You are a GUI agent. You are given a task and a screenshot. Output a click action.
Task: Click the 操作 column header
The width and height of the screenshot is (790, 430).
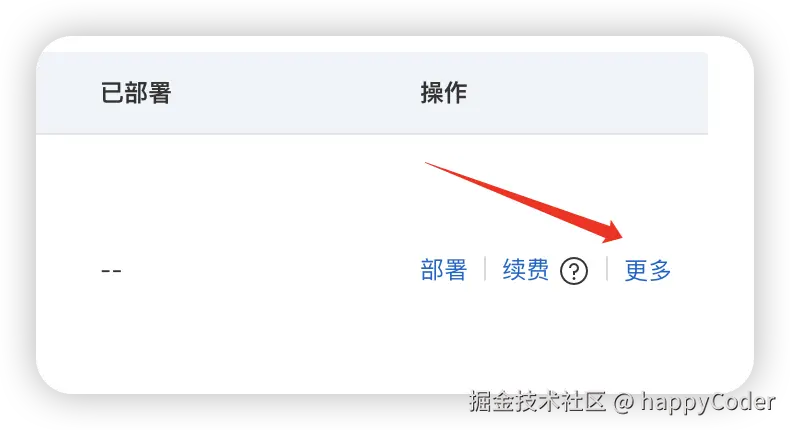(x=444, y=93)
